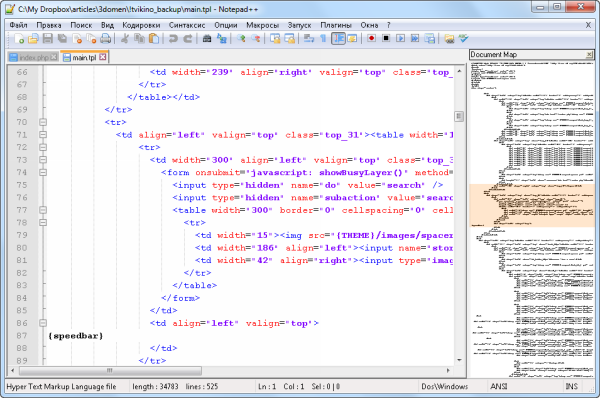The width and height of the screenshot is (600, 398).
Task: Stop macro recording with the black square icon
Action: point(386,38)
